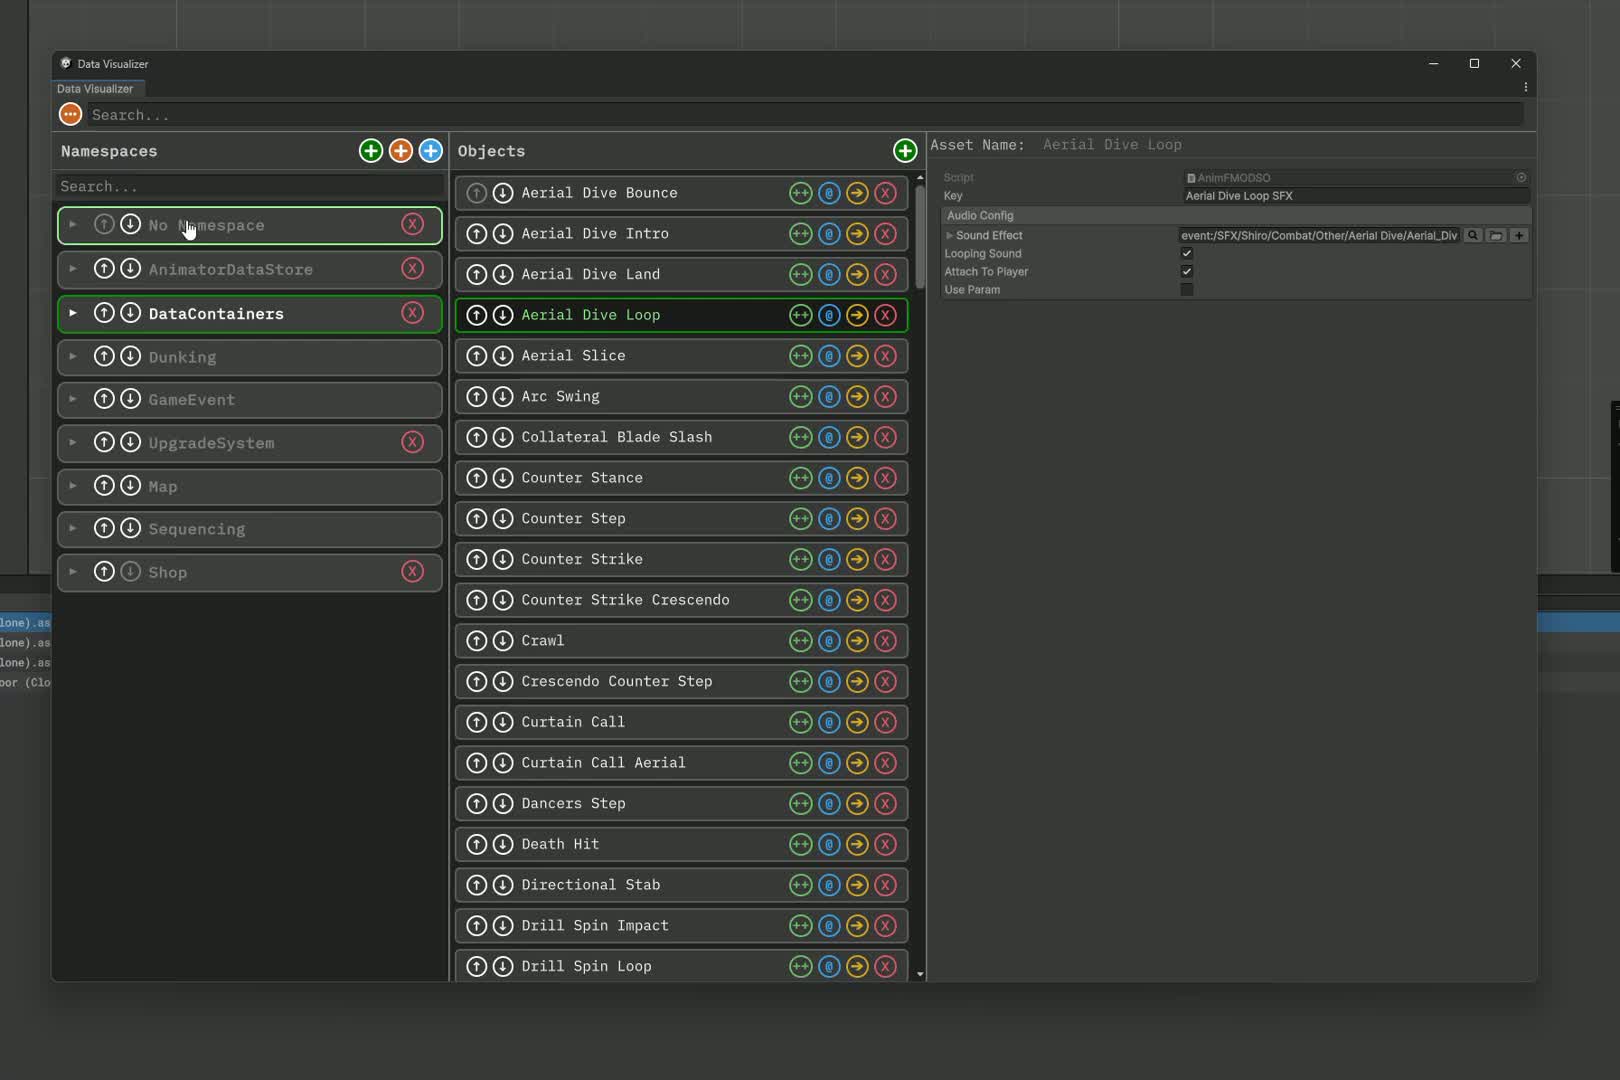Expand the GameEvent namespace triangle

[x=73, y=399]
